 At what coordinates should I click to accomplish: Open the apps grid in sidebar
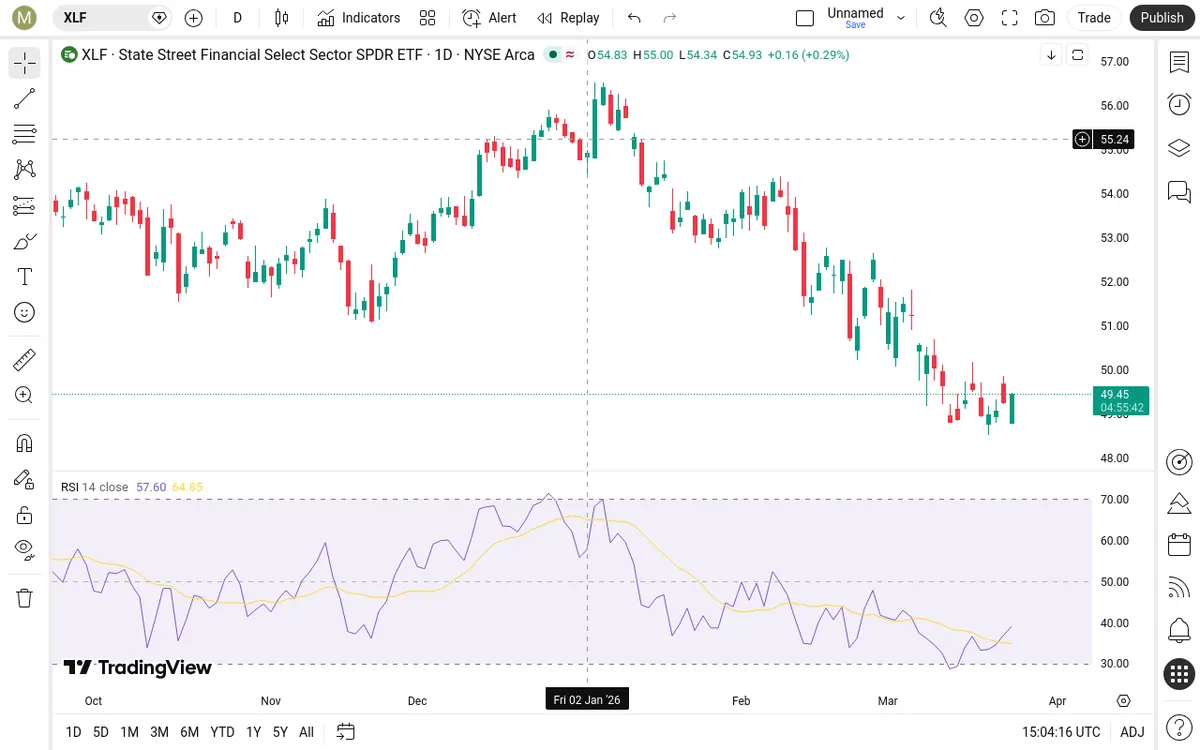pyautogui.click(x=1179, y=674)
